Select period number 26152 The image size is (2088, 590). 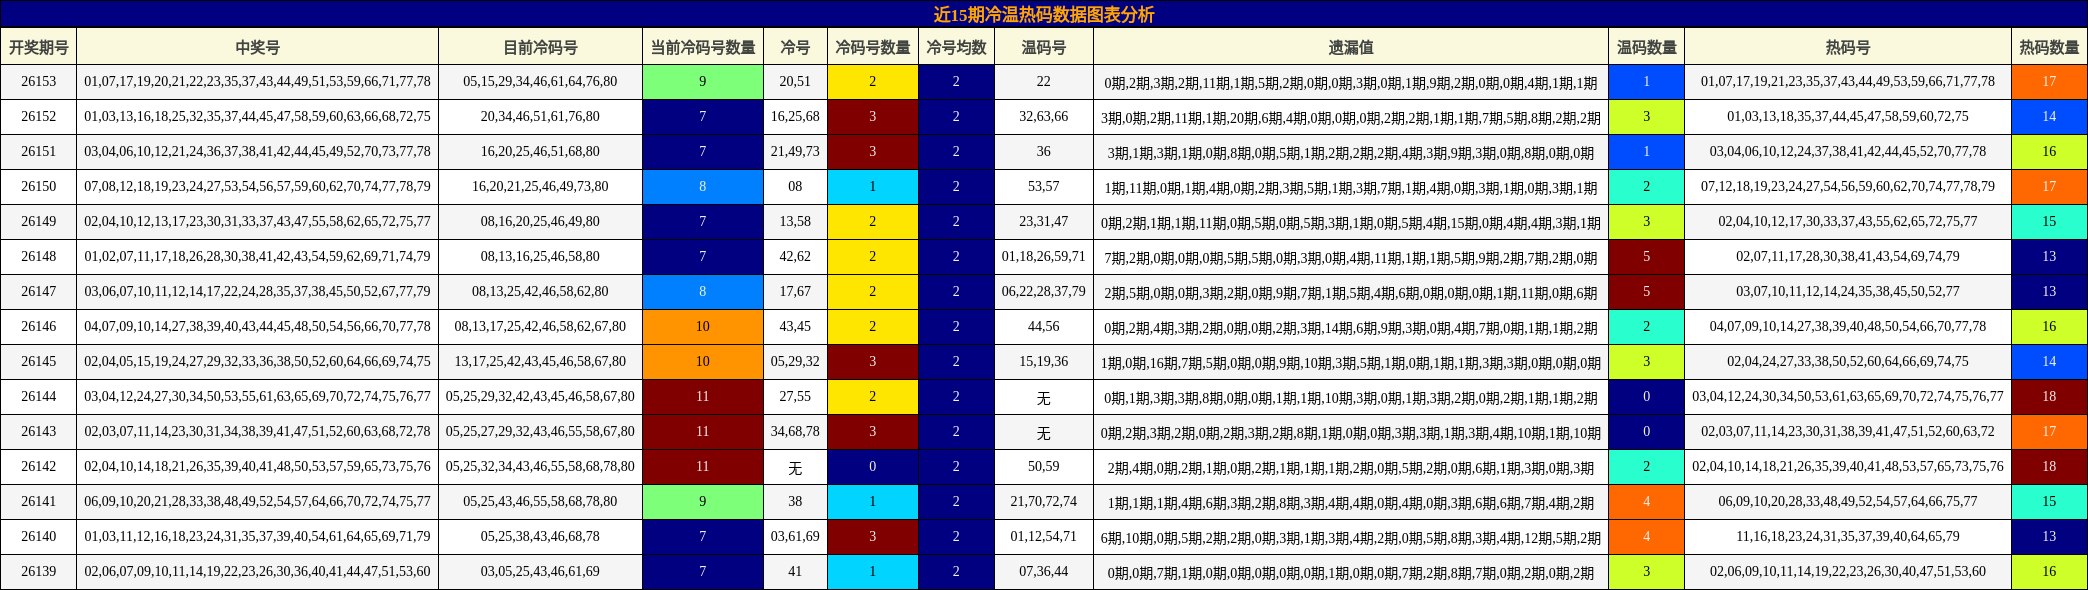(39, 117)
